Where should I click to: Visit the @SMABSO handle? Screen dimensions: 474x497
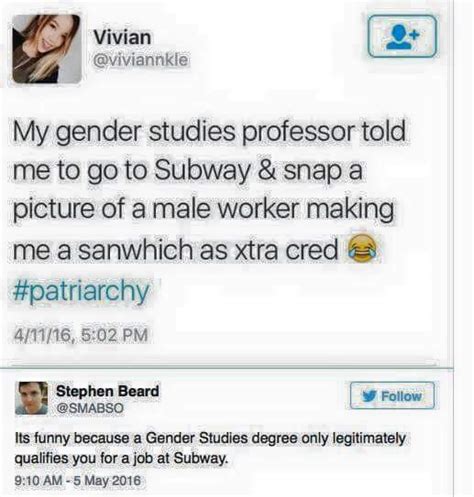90,407
